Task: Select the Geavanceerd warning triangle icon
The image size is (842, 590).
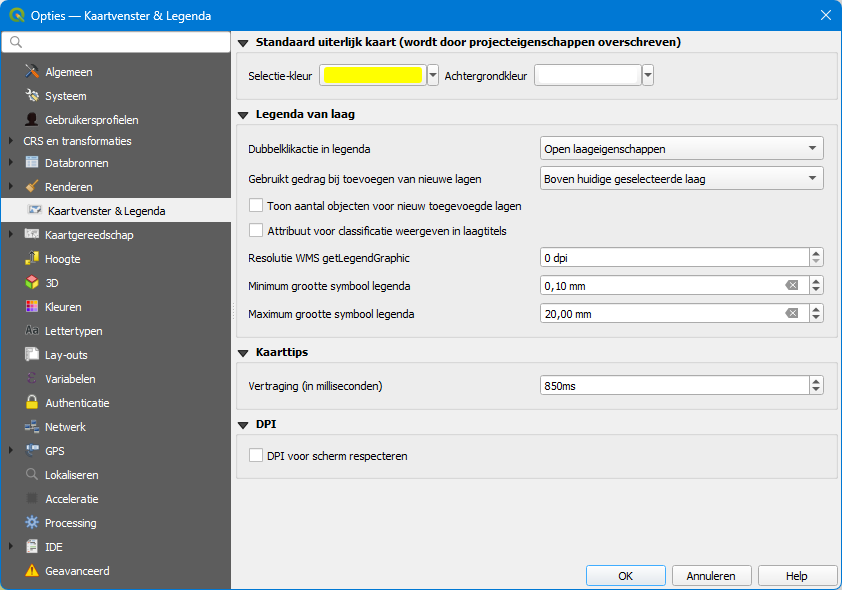Action: tap(32, 571)
